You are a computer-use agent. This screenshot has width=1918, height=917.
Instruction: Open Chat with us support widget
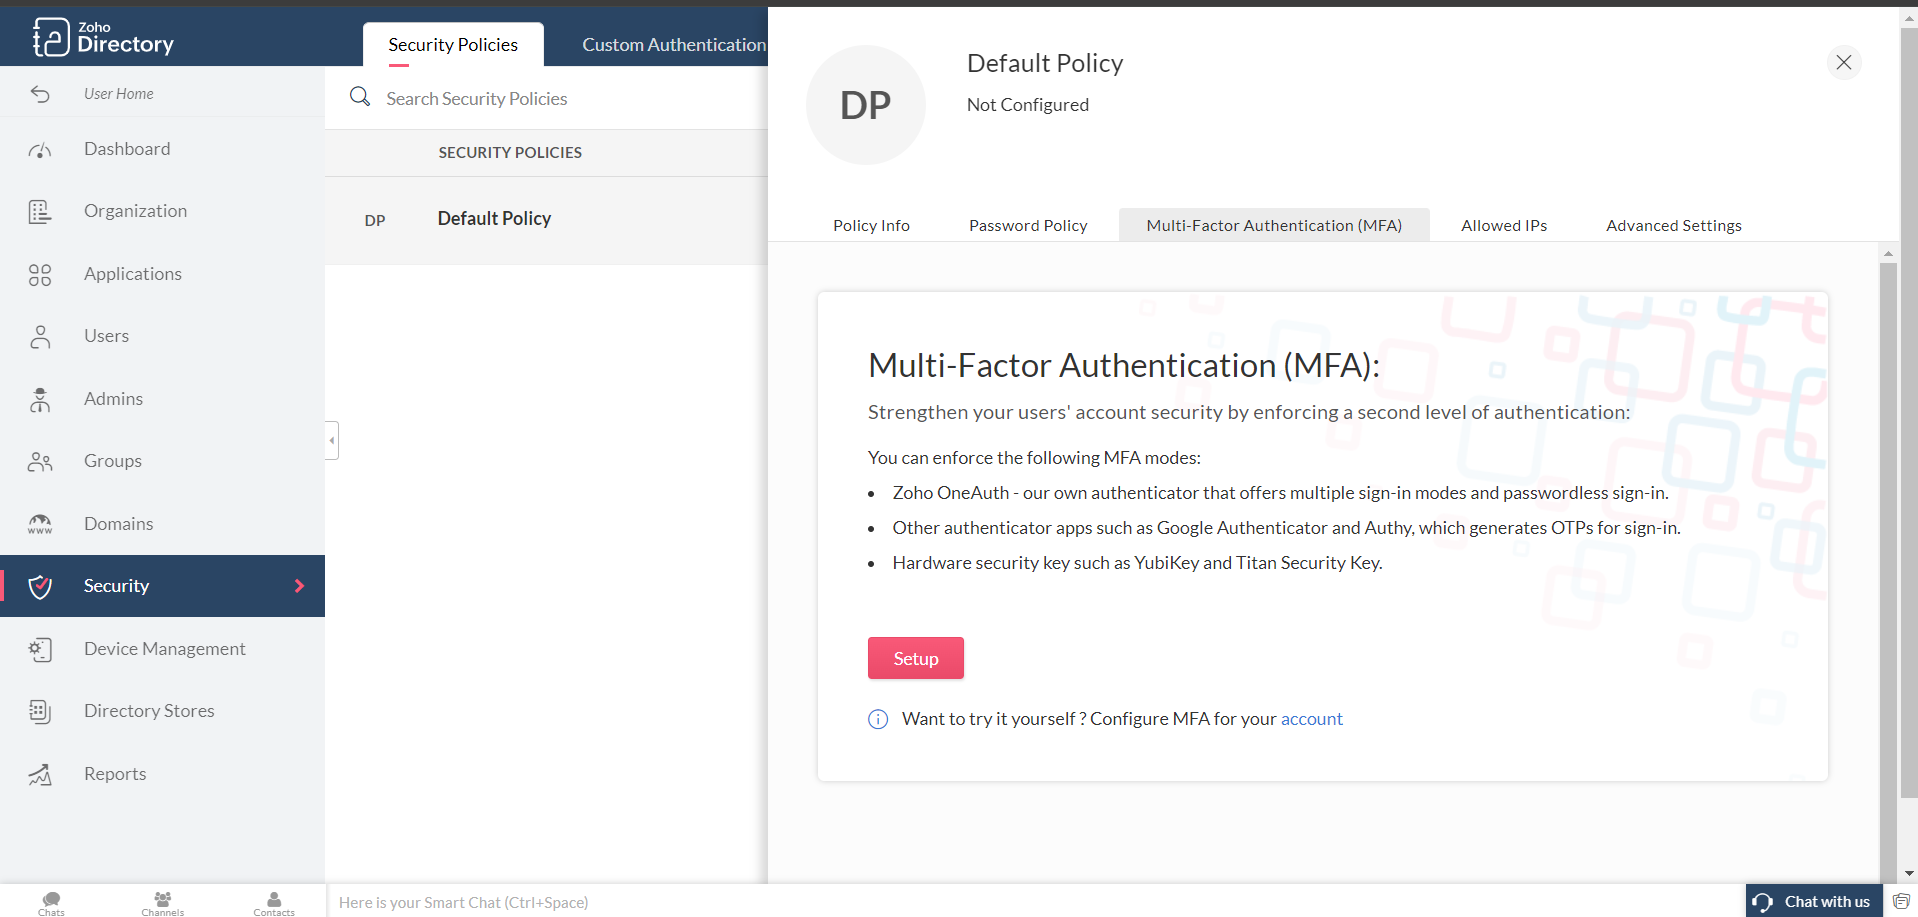click(1813, 902)
